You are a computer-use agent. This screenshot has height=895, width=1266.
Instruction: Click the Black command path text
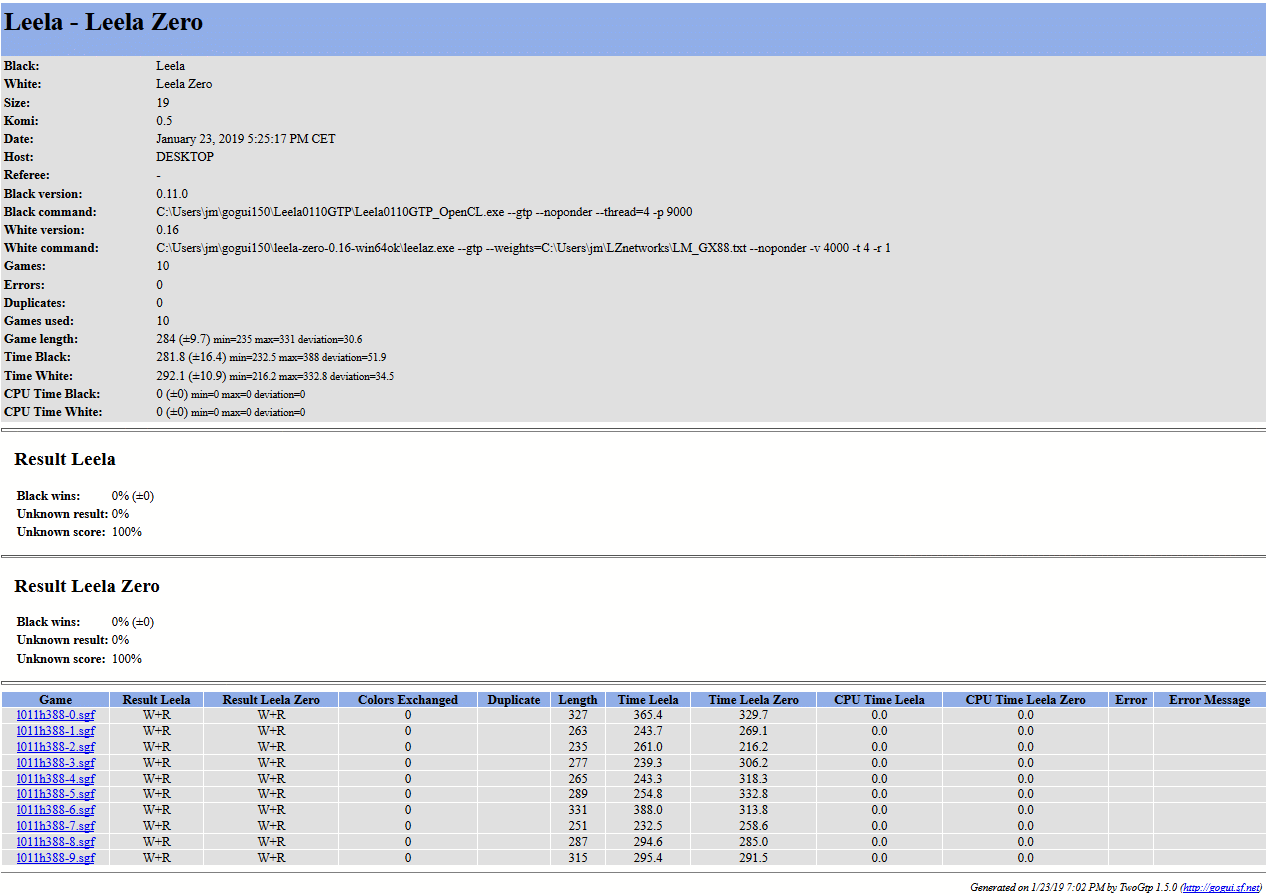click(x=424, y=212)
